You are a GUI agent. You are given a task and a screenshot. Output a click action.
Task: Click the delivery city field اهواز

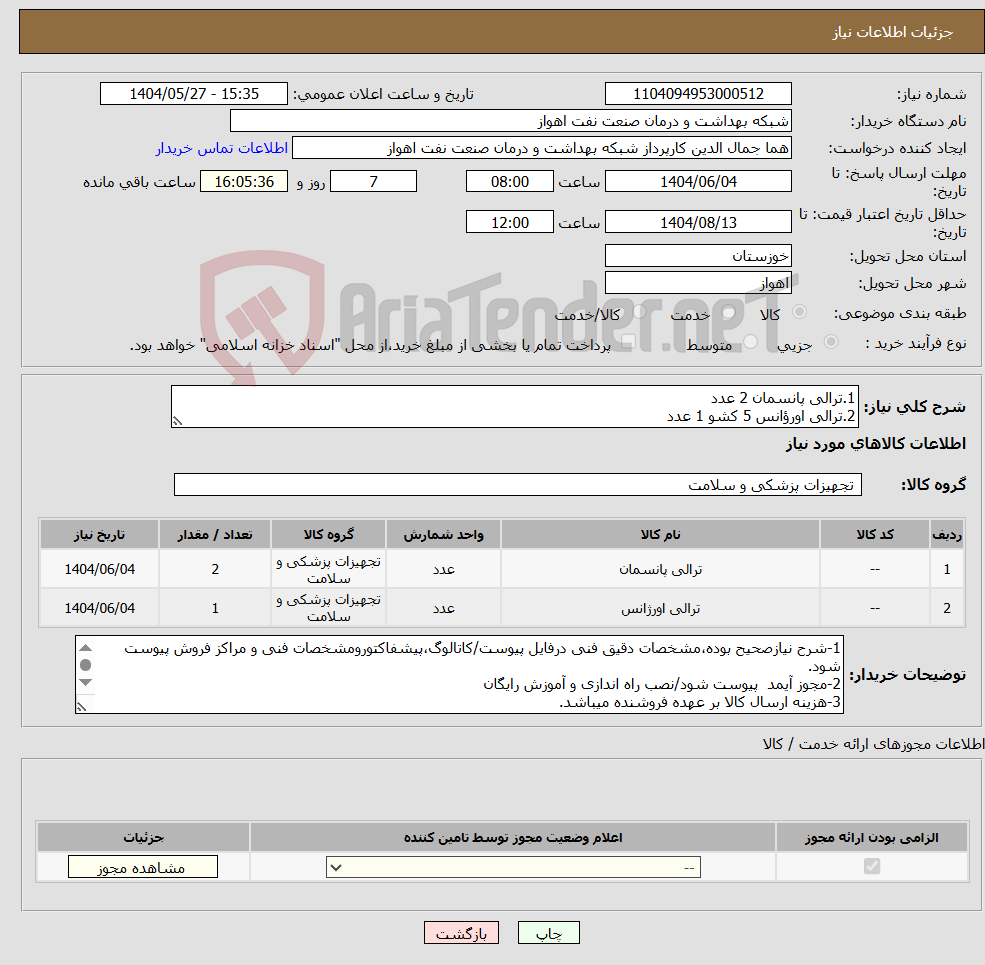click(698, 283)
